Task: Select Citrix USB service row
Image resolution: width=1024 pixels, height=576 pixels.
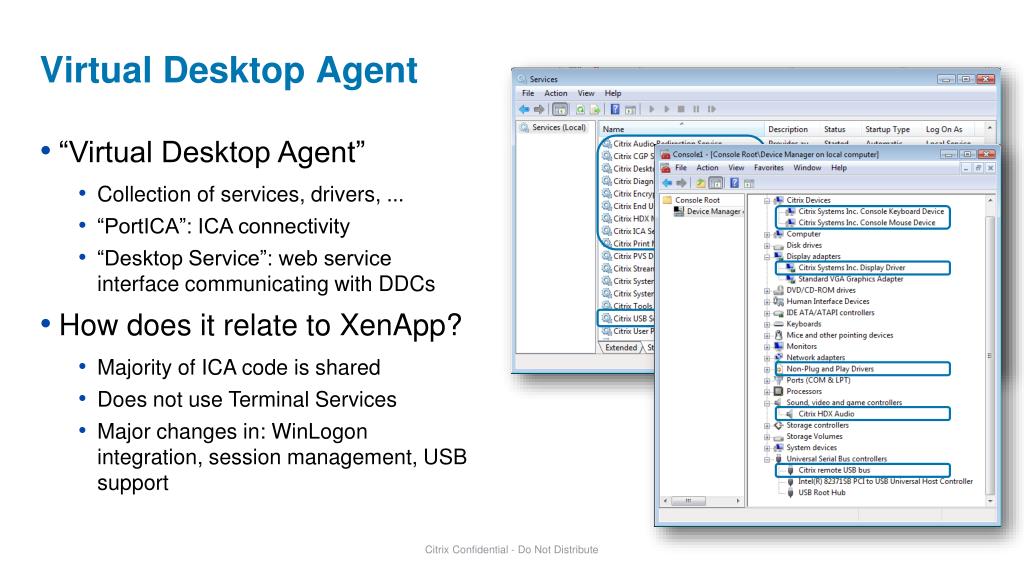Action: 627,318
